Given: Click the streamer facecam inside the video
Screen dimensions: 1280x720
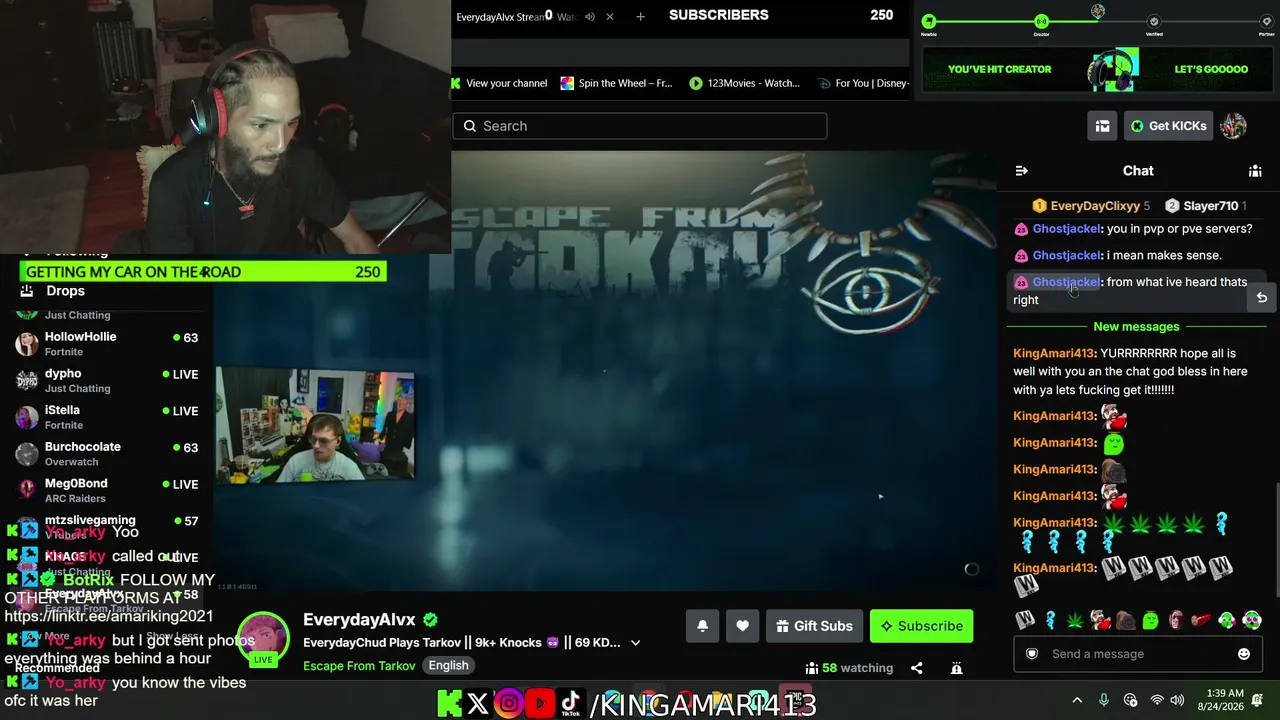Looking at the screenshot, I should click(315, 425).
